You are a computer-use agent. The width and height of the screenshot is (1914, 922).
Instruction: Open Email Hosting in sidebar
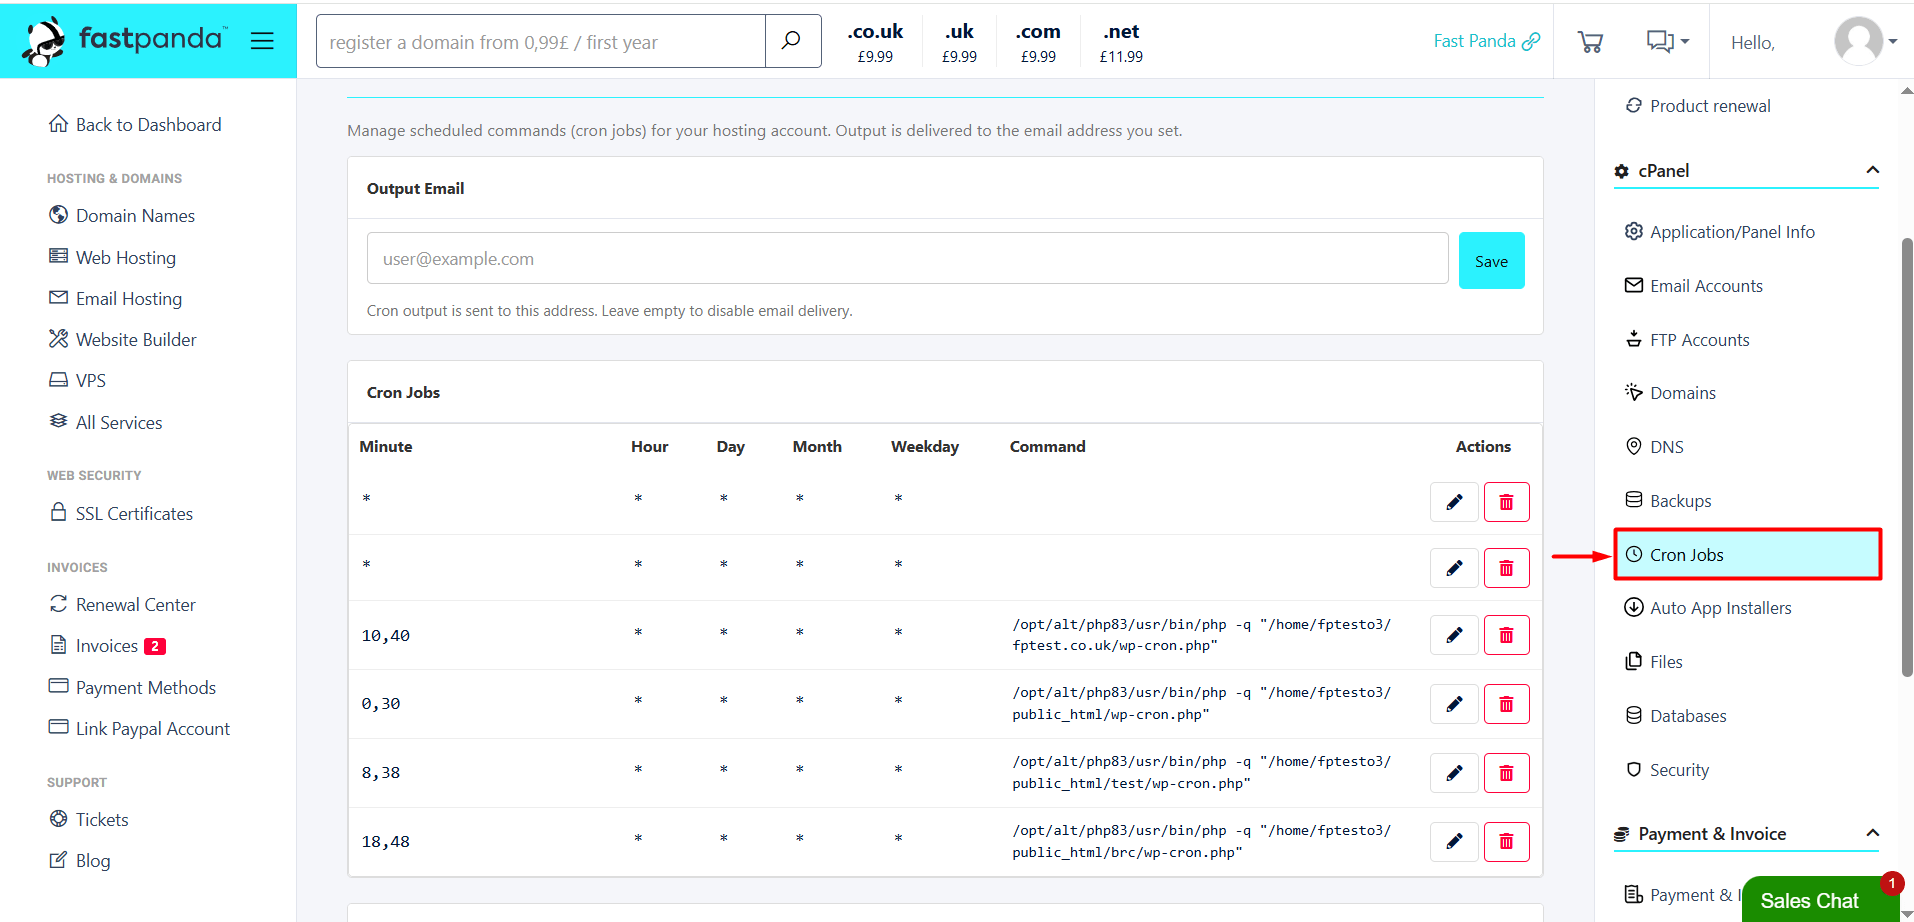115,298
